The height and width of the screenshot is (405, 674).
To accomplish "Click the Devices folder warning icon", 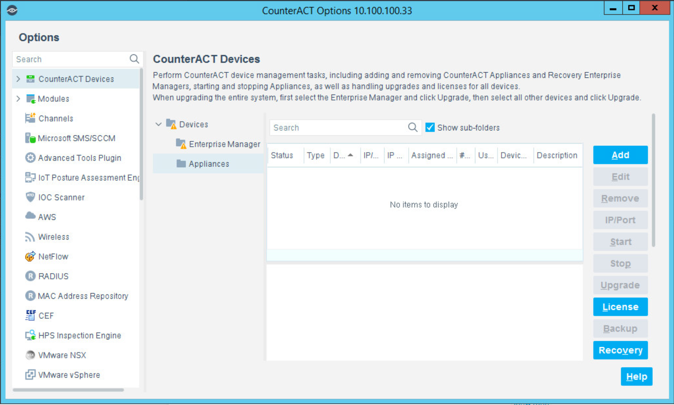I will 171,124.
